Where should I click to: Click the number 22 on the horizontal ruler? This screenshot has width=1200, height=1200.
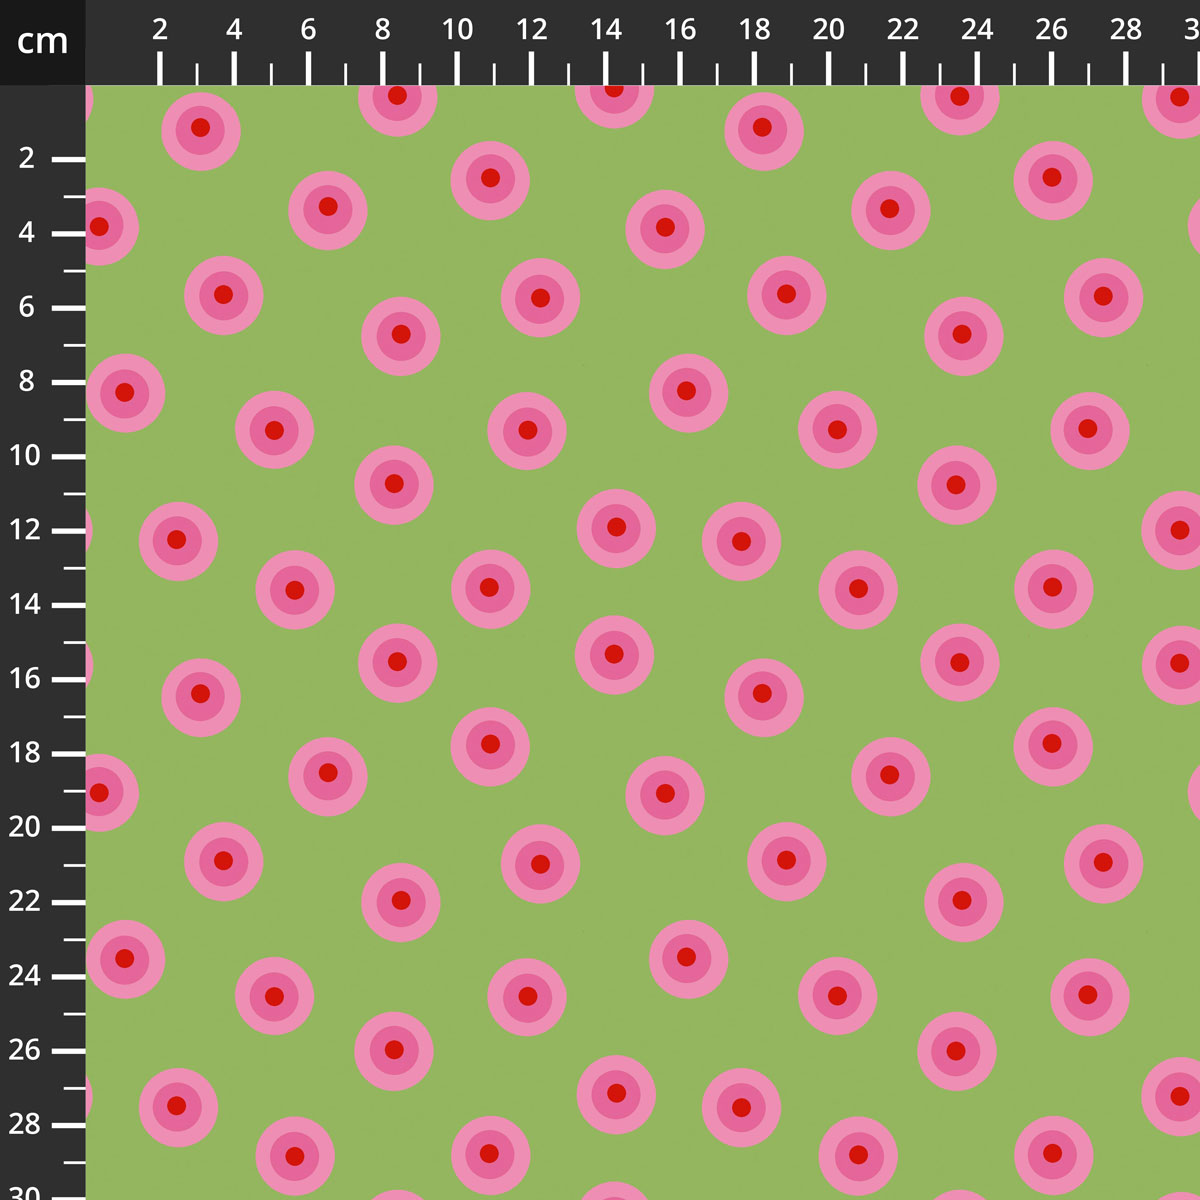[x=902, y=27]
